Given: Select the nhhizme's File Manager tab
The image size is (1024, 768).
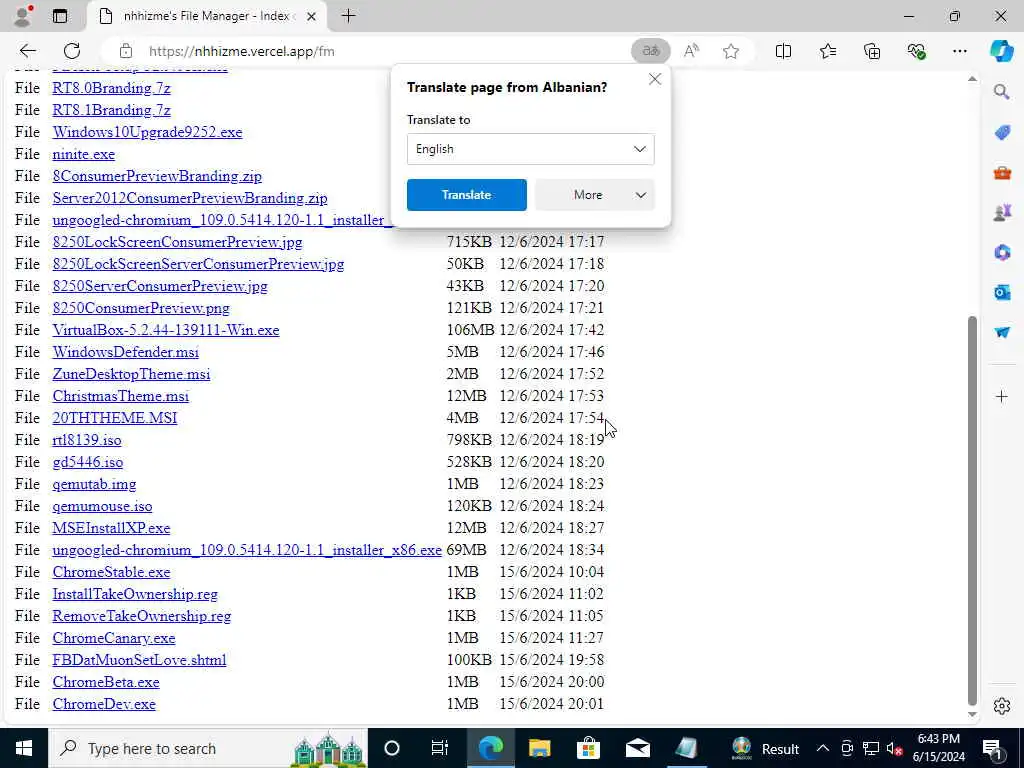Looking at the screenshot, I should pos(208,16).
